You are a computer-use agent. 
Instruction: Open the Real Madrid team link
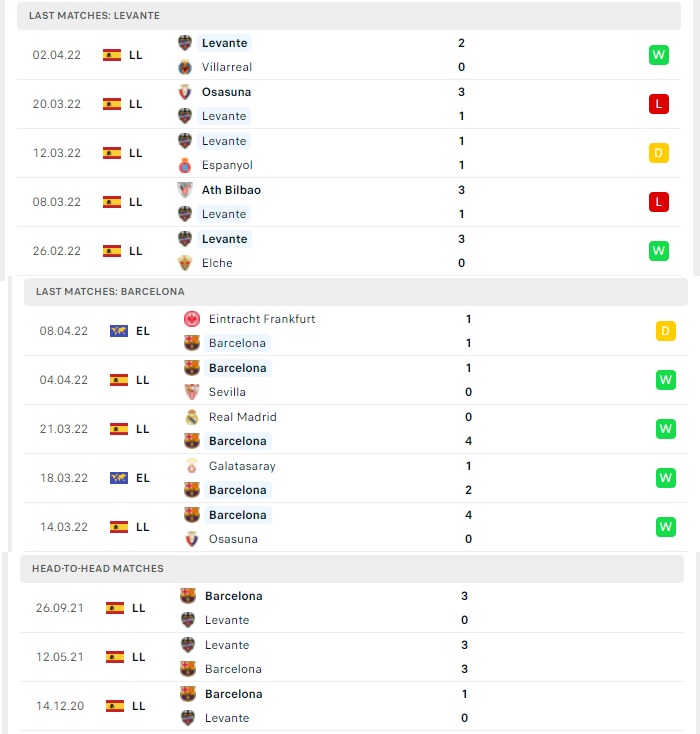click(x=243, y=417)
